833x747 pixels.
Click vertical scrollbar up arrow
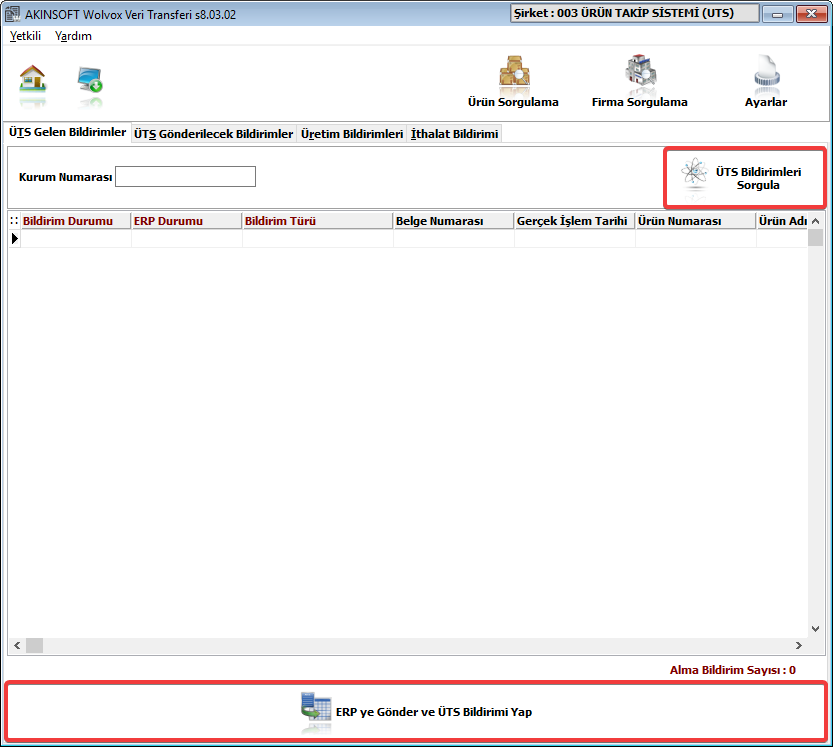(815, 221)
